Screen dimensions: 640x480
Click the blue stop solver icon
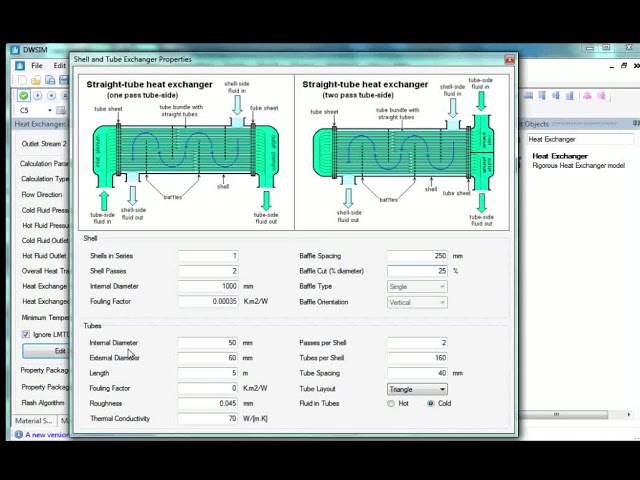tap(51, 96)
